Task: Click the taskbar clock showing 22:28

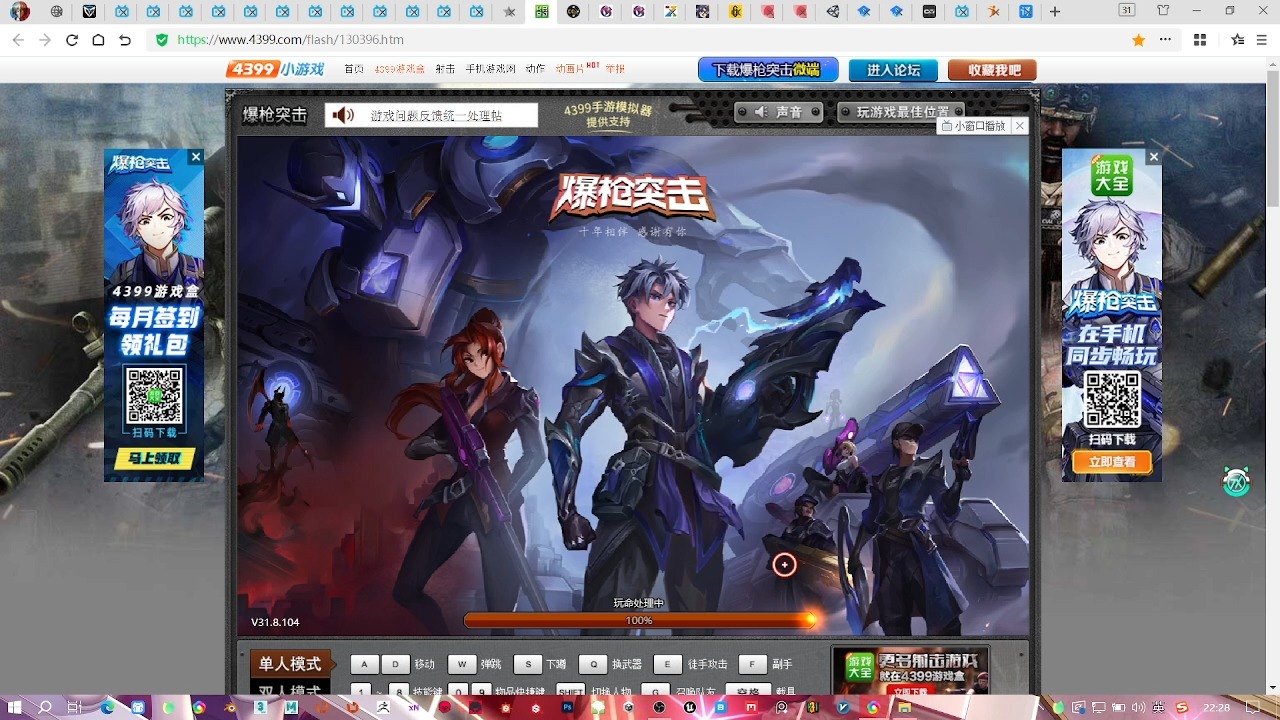Action: (1217, 707)
